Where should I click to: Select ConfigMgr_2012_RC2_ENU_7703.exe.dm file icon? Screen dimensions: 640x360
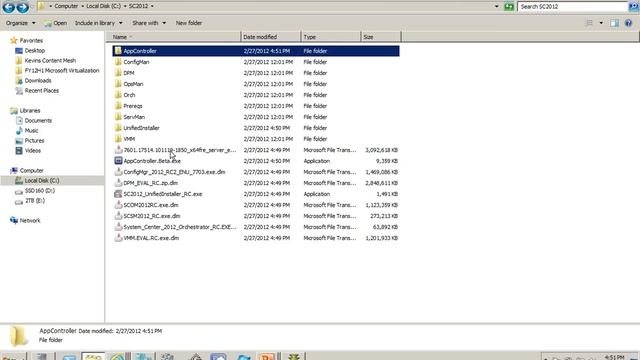point(118,172)
